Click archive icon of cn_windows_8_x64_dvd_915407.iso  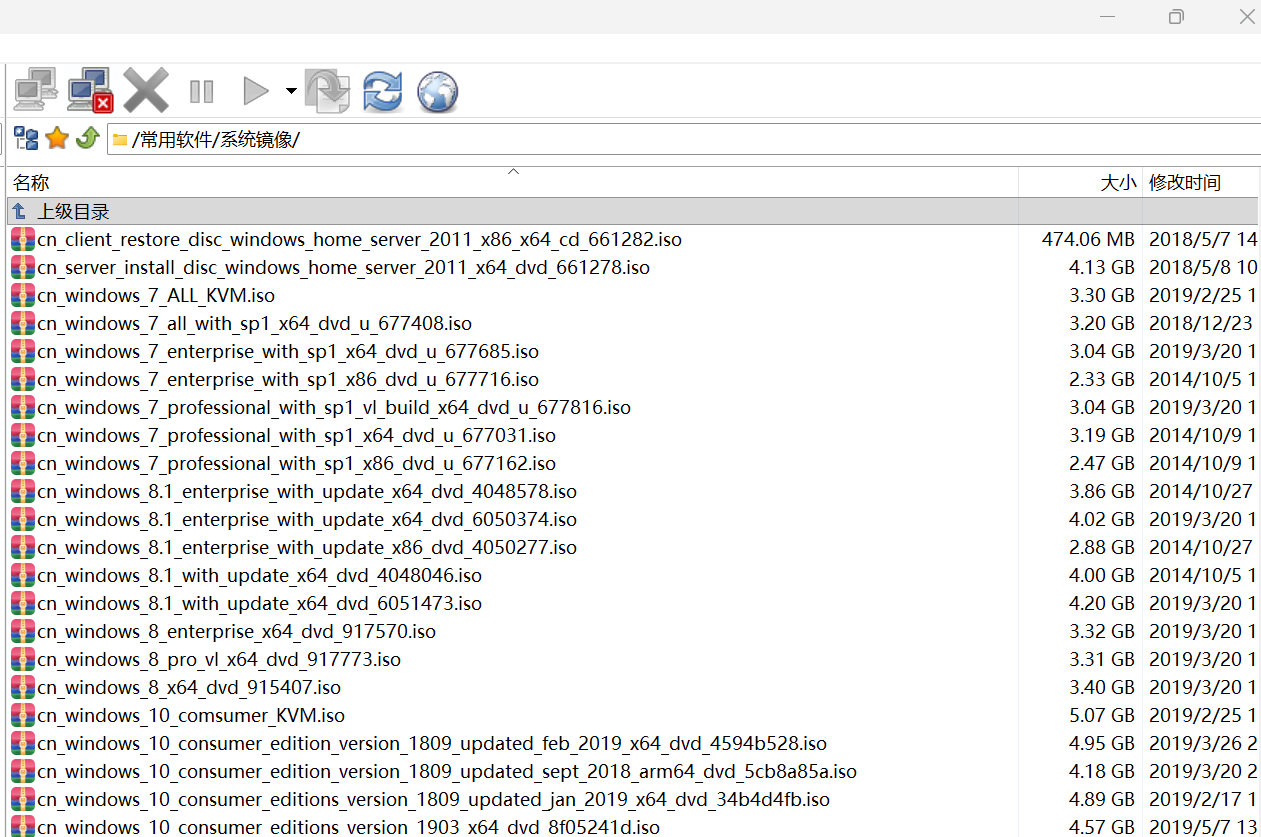23,688
